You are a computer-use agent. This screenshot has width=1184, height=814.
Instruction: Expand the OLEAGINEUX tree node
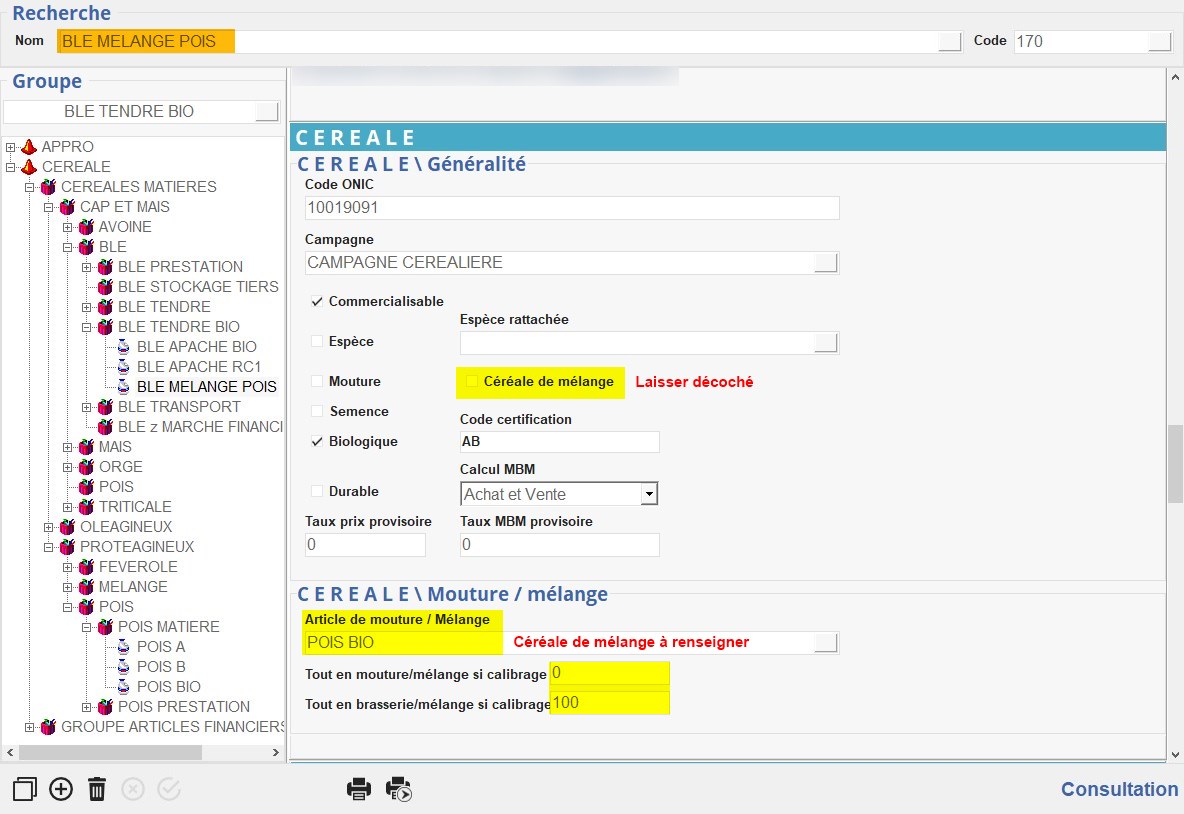point(49,527)
